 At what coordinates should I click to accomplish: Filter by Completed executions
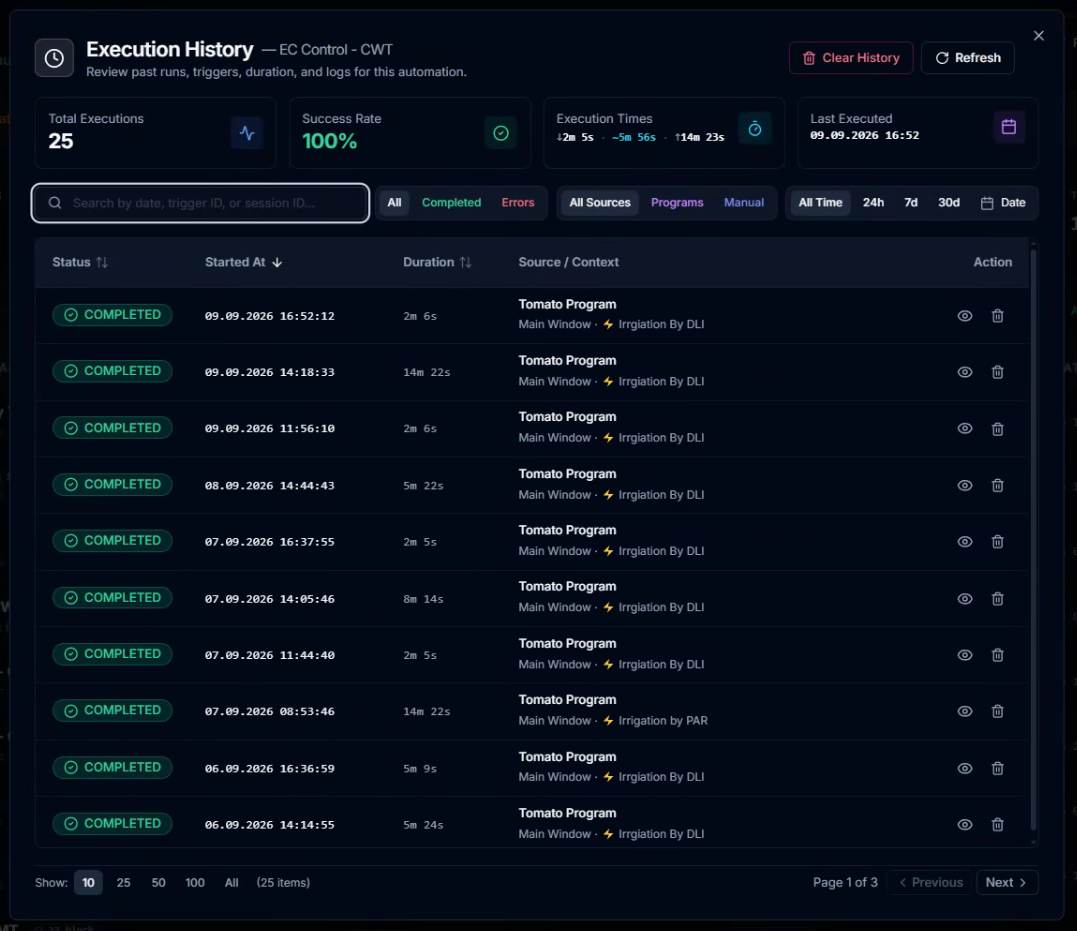pos(451,203)
